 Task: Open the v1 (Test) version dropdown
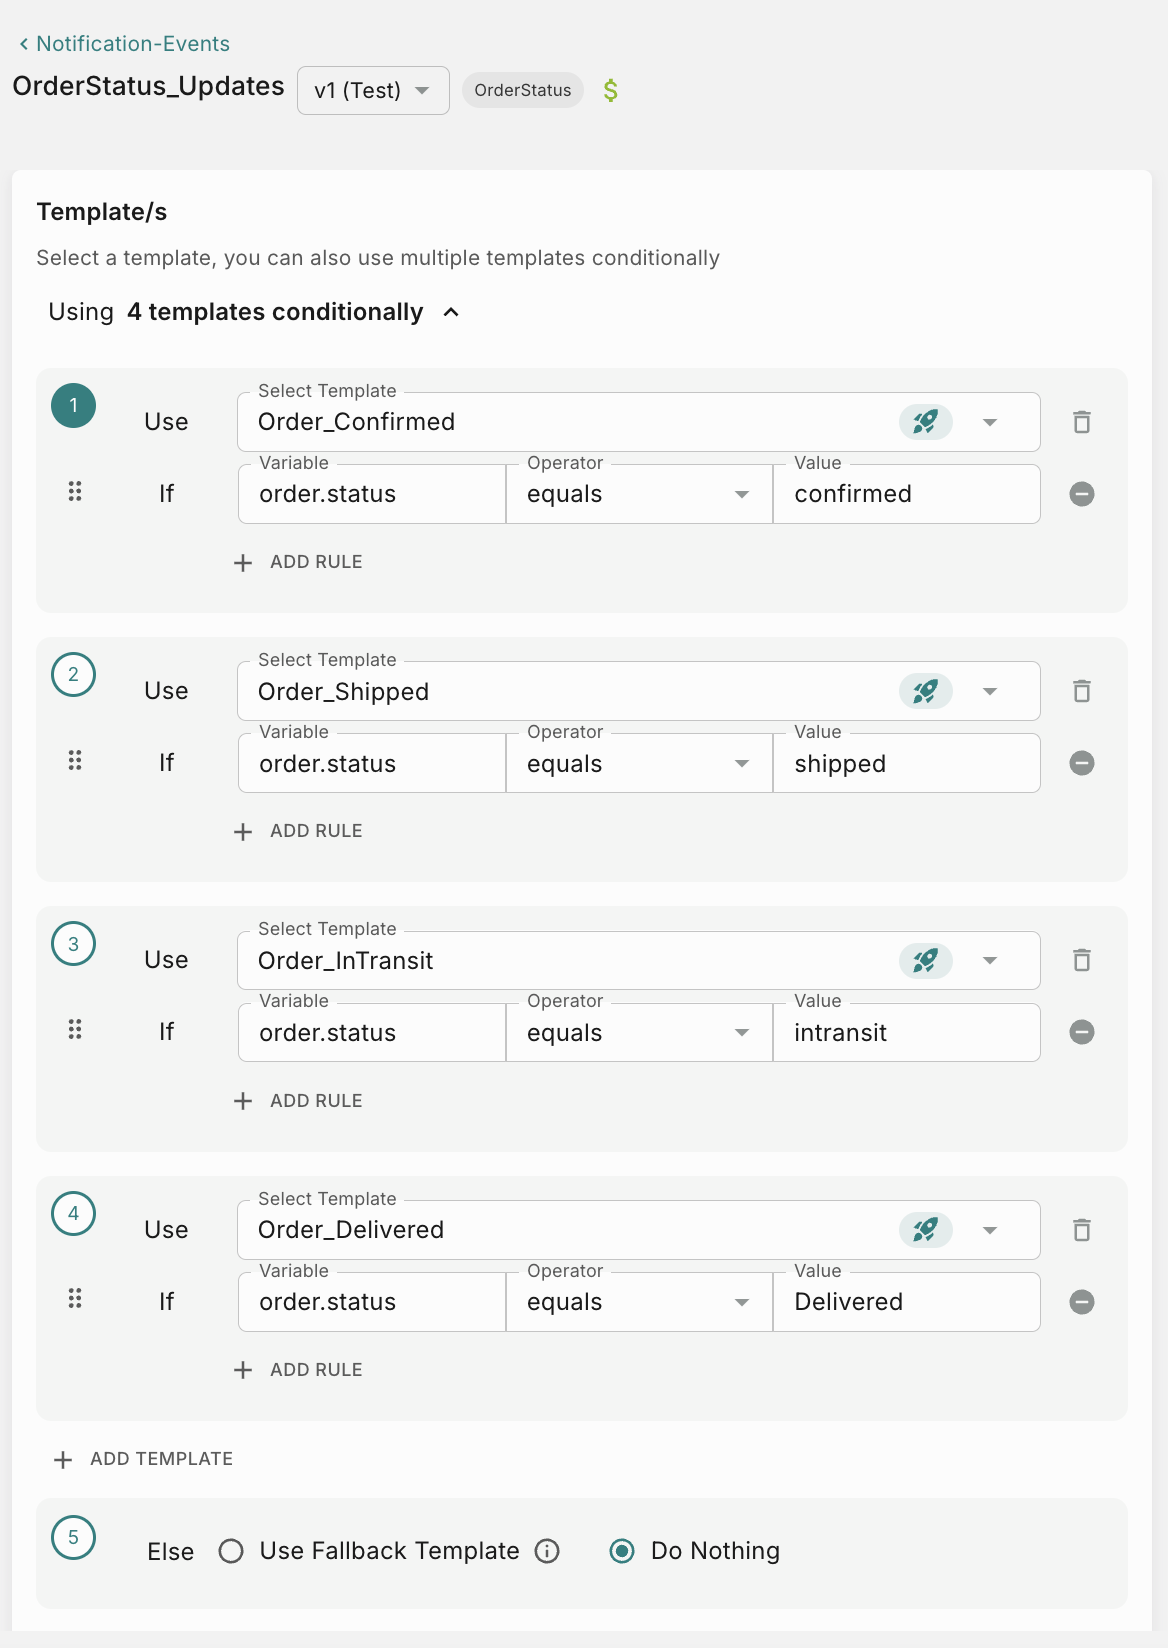[x=373, y=91]
